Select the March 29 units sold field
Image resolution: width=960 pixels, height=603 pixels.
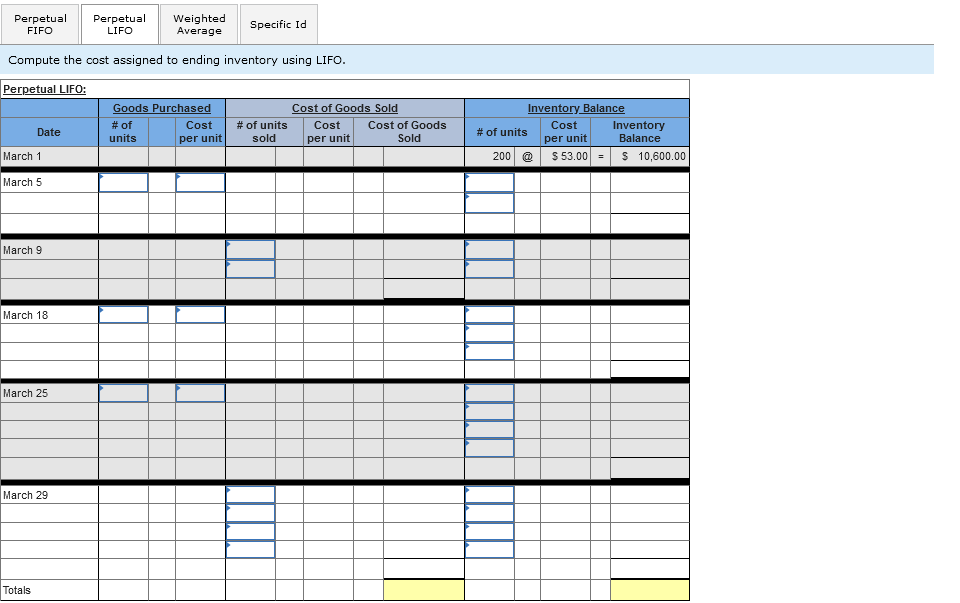point(251,494)
